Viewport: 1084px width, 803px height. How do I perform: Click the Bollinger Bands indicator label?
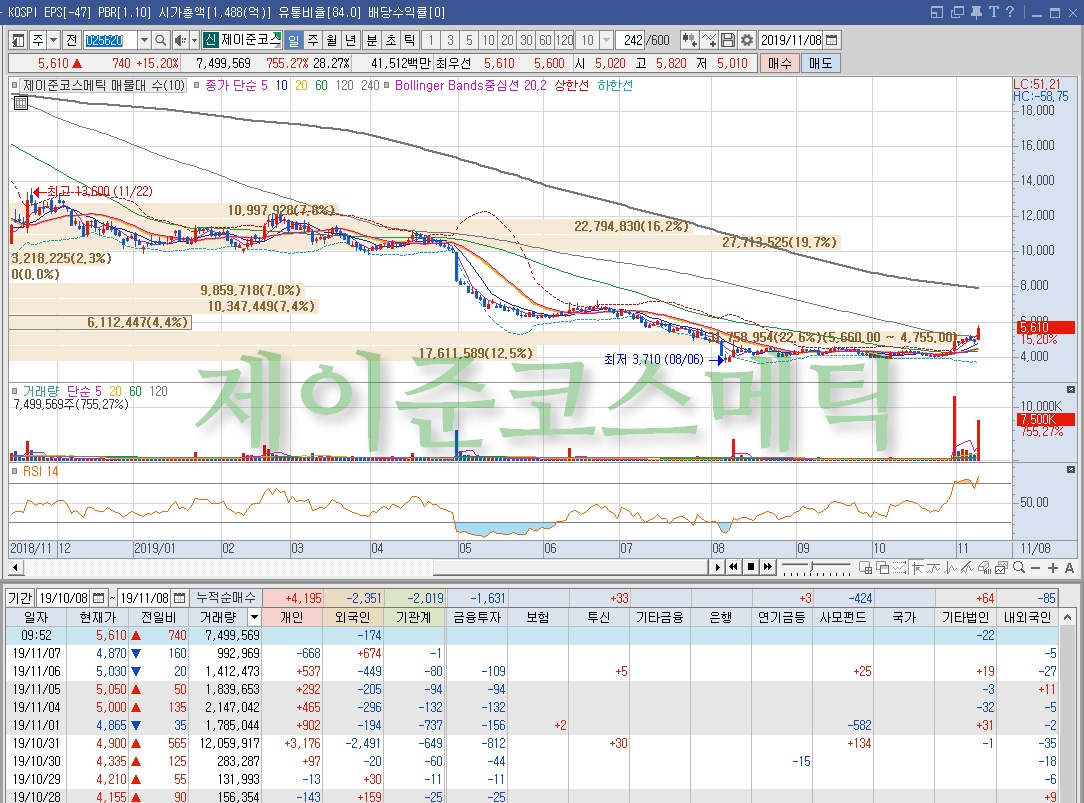[470, 85]
